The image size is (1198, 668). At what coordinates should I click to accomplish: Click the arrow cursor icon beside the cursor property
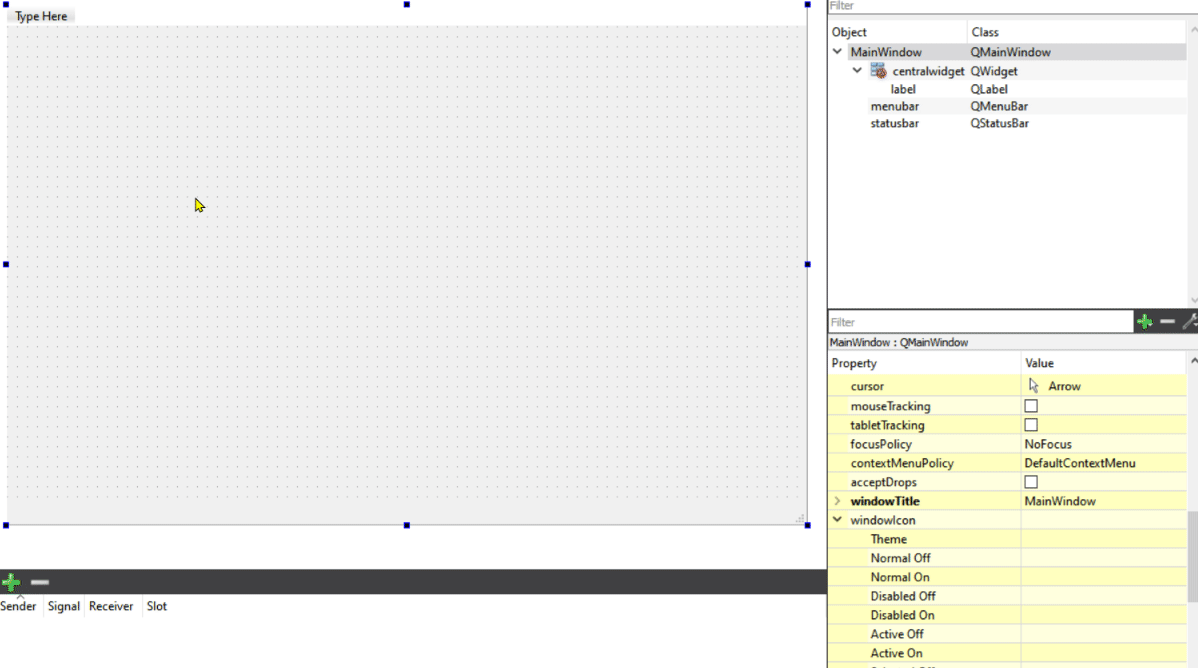coord(1033,385)
